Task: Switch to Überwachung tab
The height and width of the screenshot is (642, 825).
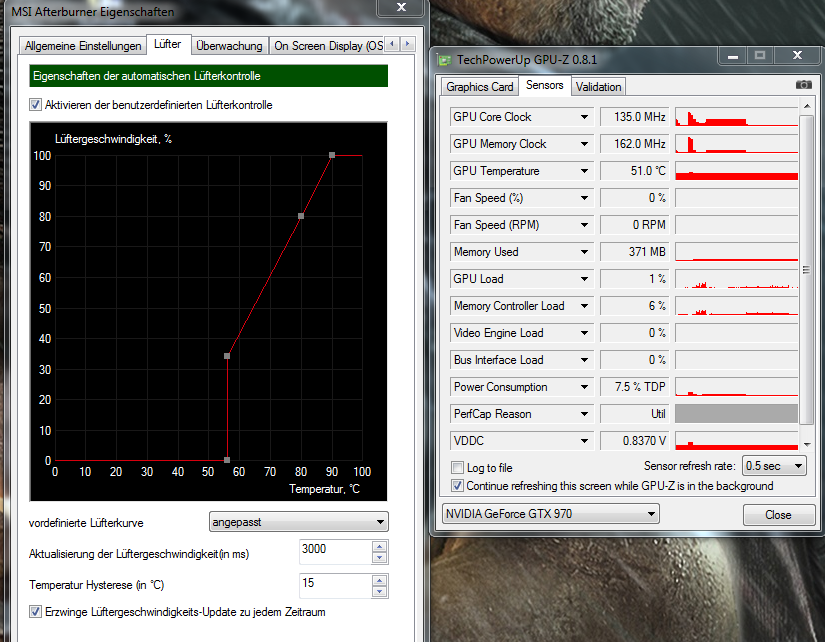Action: pyautogui.click(x=229, y=46)
